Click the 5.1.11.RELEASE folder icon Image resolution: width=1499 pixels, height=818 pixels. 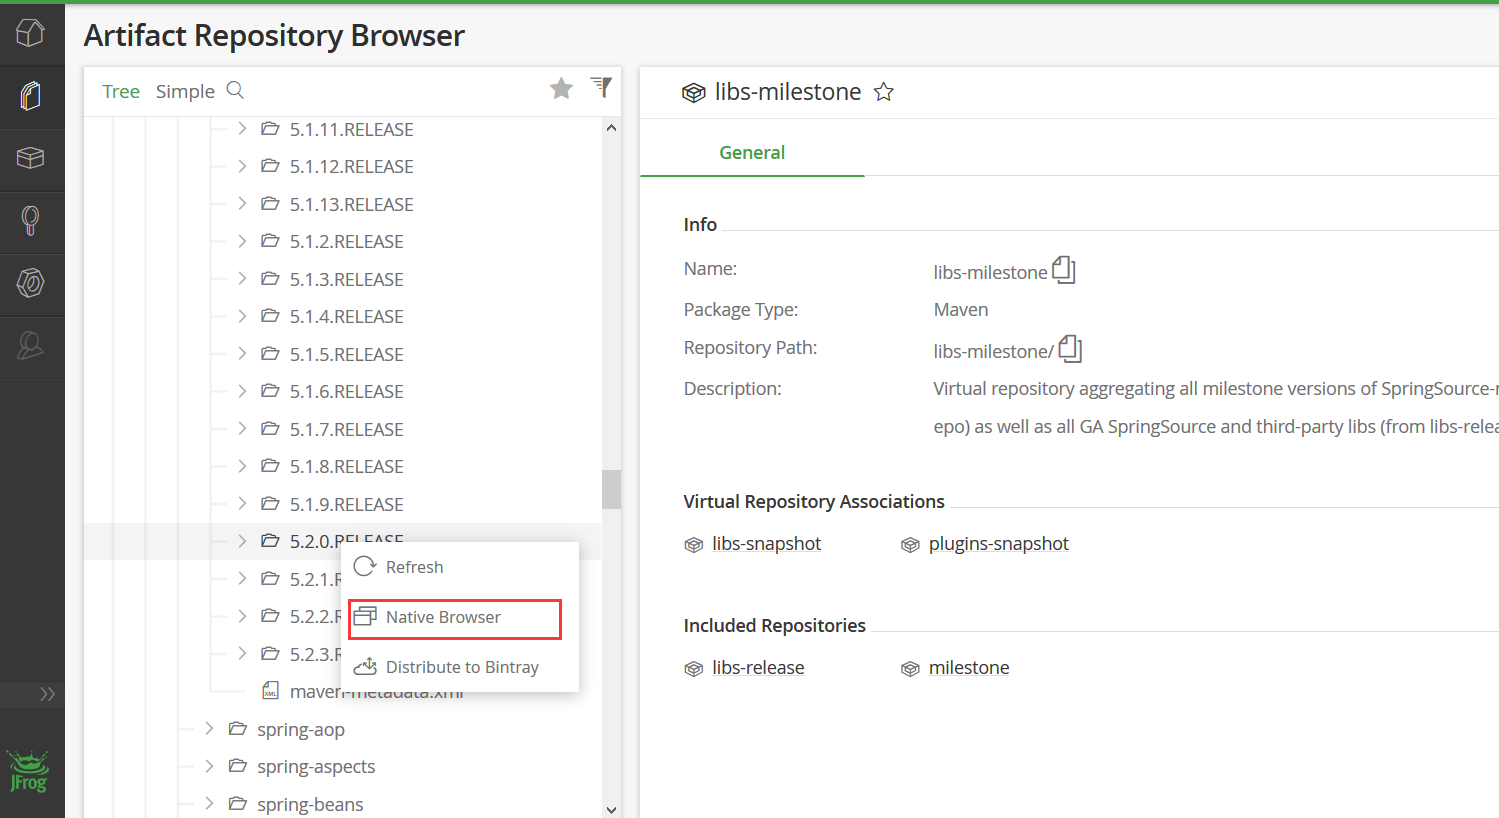point(270,128)
